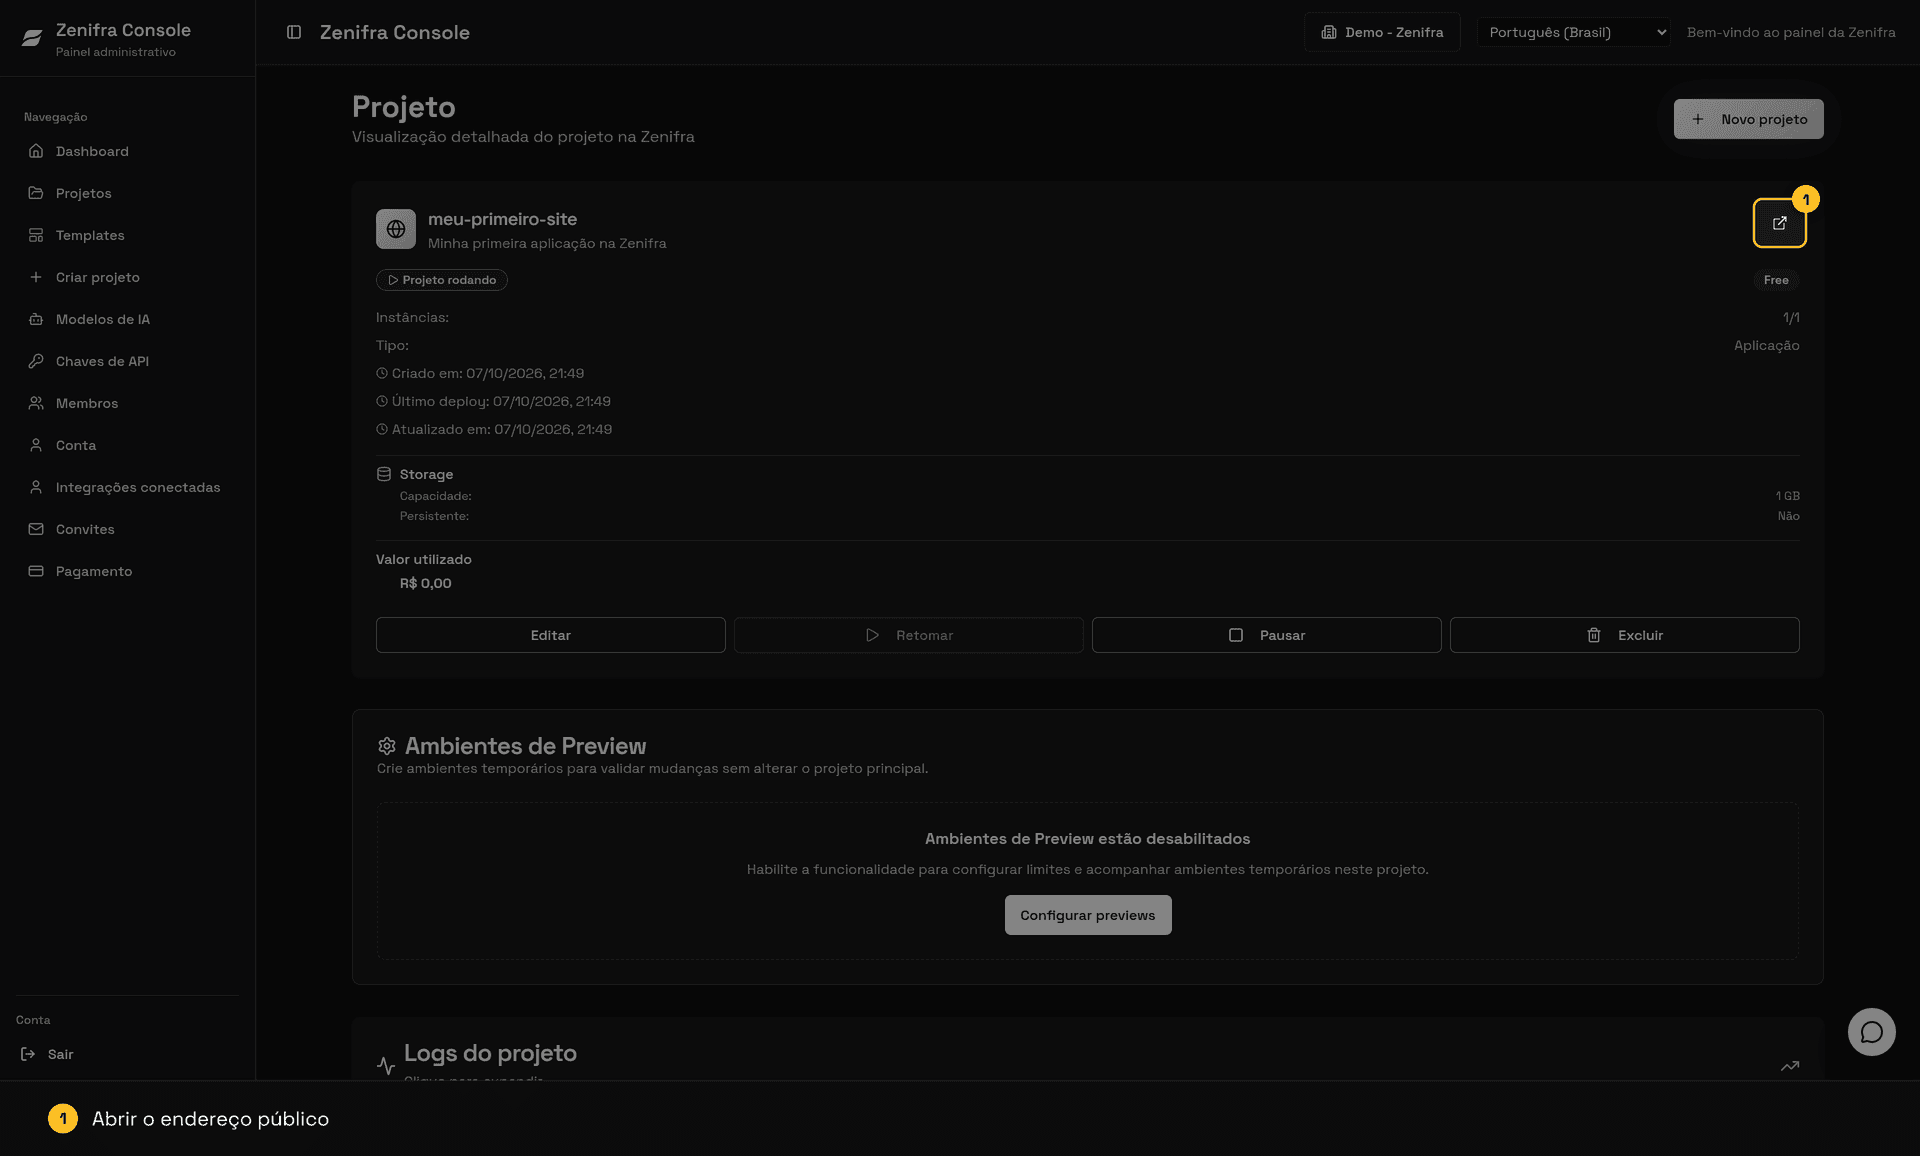Click the meu-primeiro-site project title

click(502, 219)
